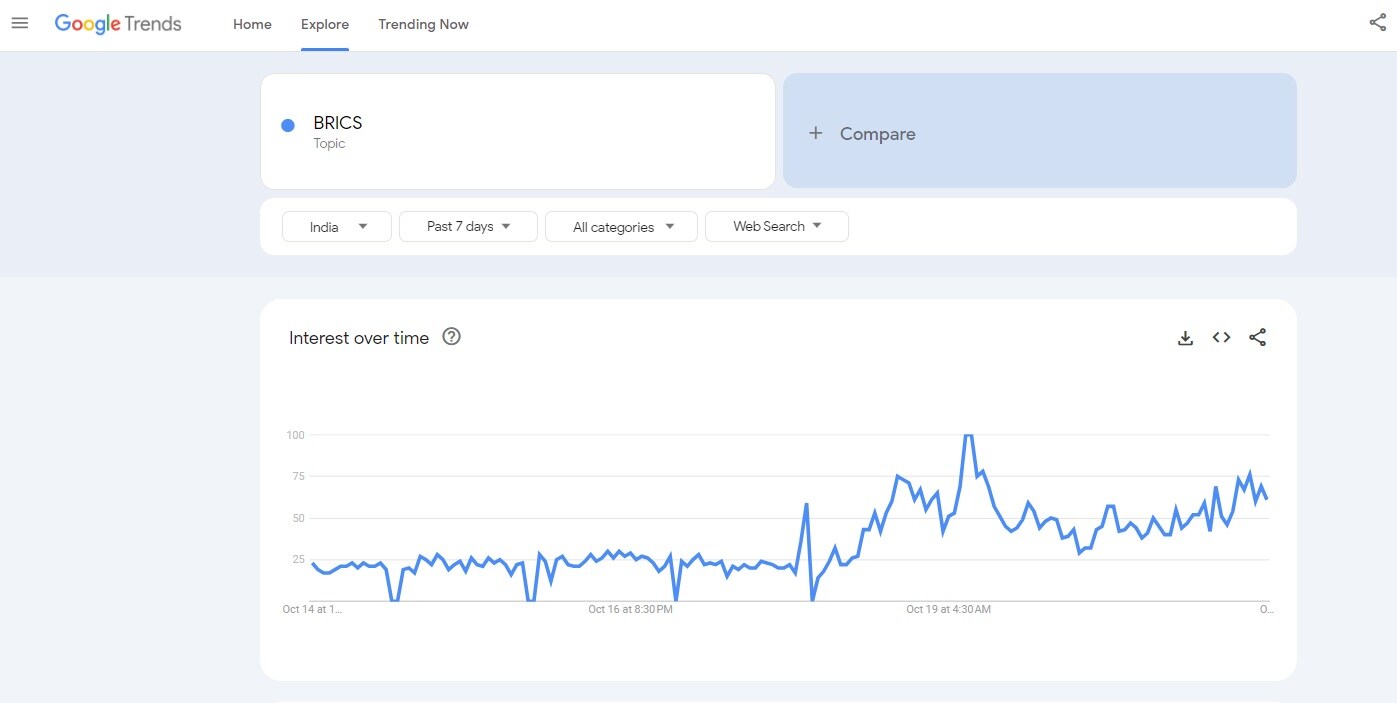Switch to the Trending Now tab

(x=423, y=24)
